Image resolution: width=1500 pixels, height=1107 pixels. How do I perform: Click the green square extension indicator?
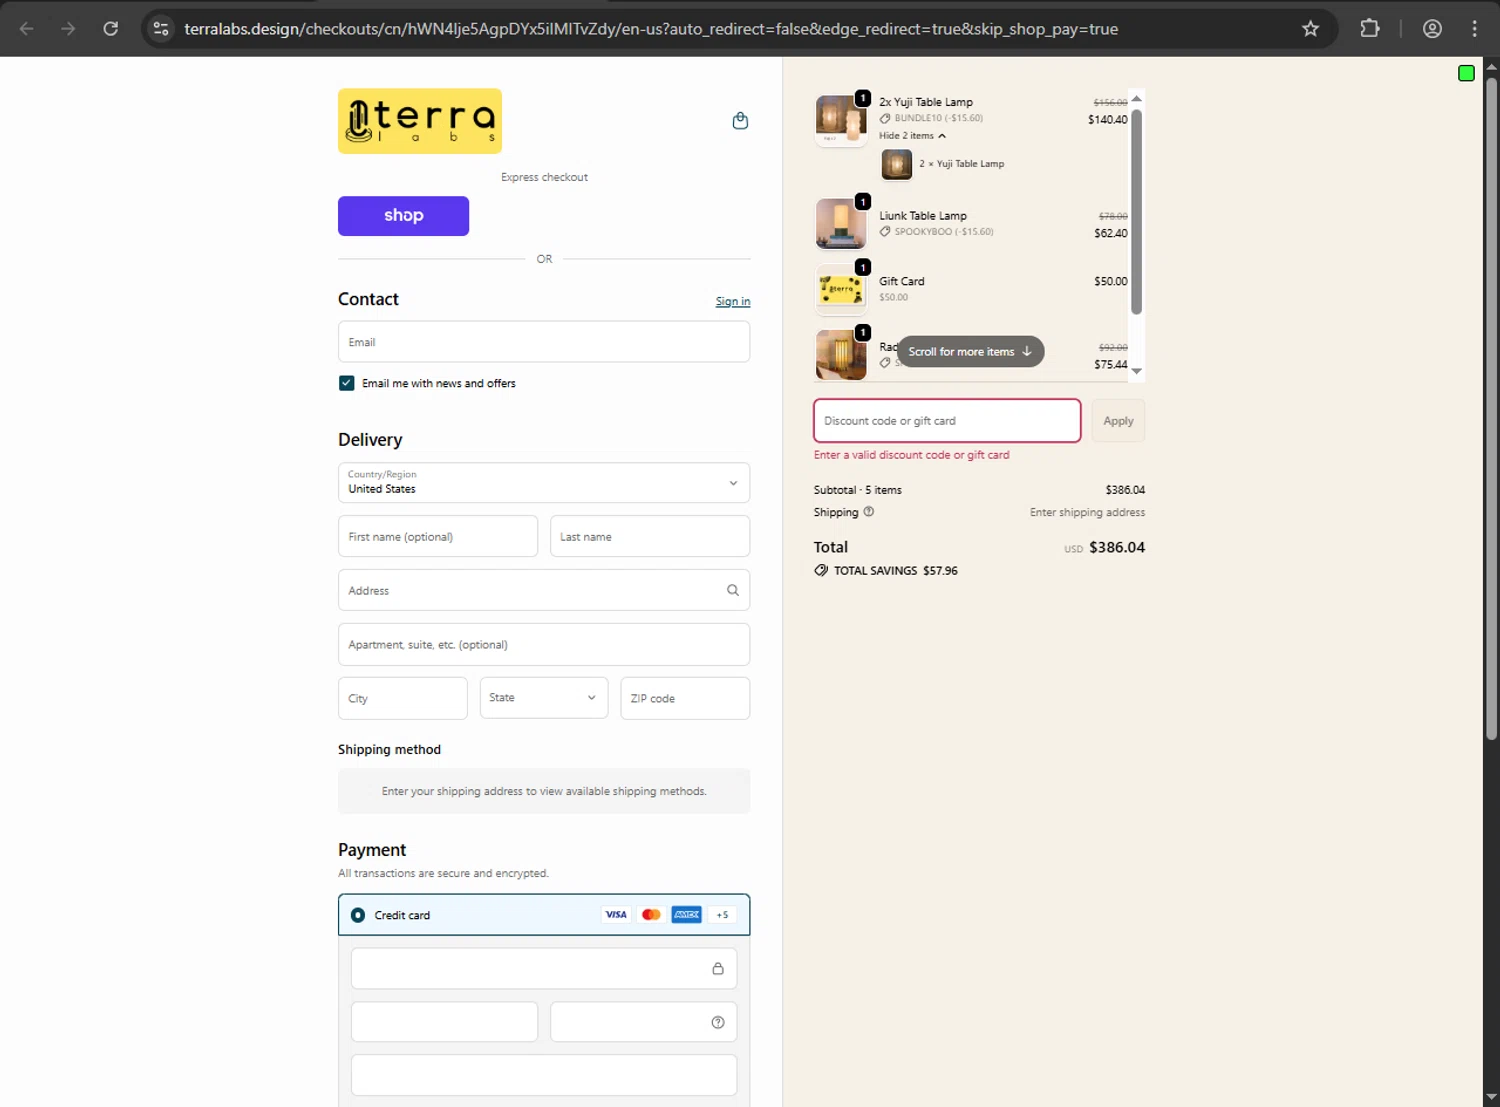pyautogui.click(x=1466, y=73)
